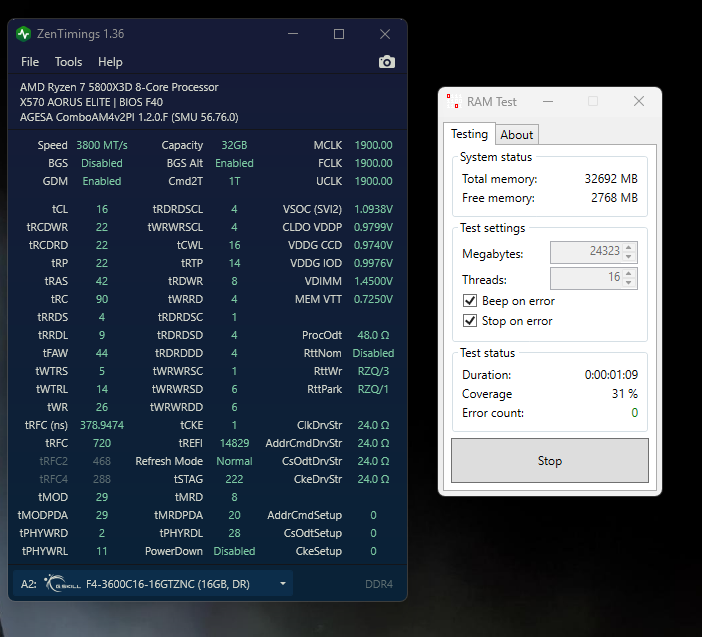
Task: Click the FCLK value 1900.00
Action: pyautogui.click(x=373, y=163)
